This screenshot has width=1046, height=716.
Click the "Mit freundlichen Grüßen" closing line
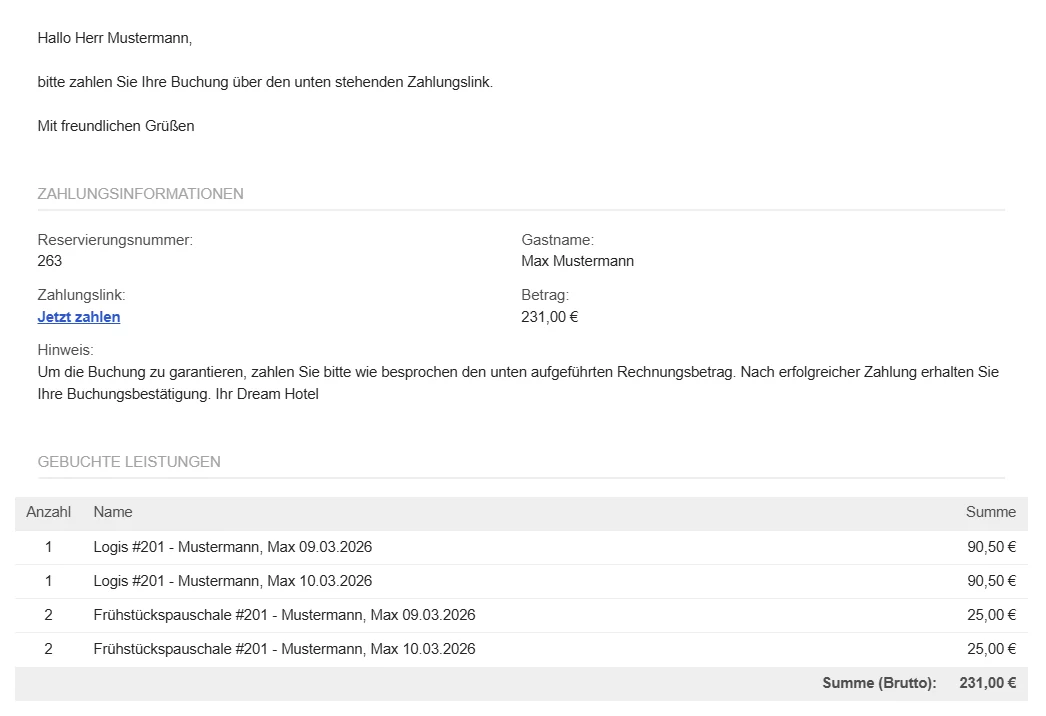pyautogui.click(x=116, y=126)
